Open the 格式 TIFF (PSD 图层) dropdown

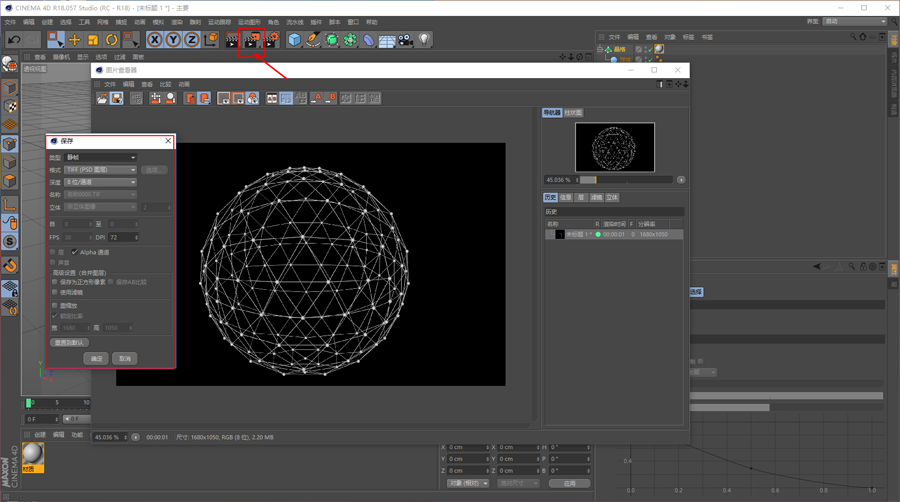click(100, 170)
